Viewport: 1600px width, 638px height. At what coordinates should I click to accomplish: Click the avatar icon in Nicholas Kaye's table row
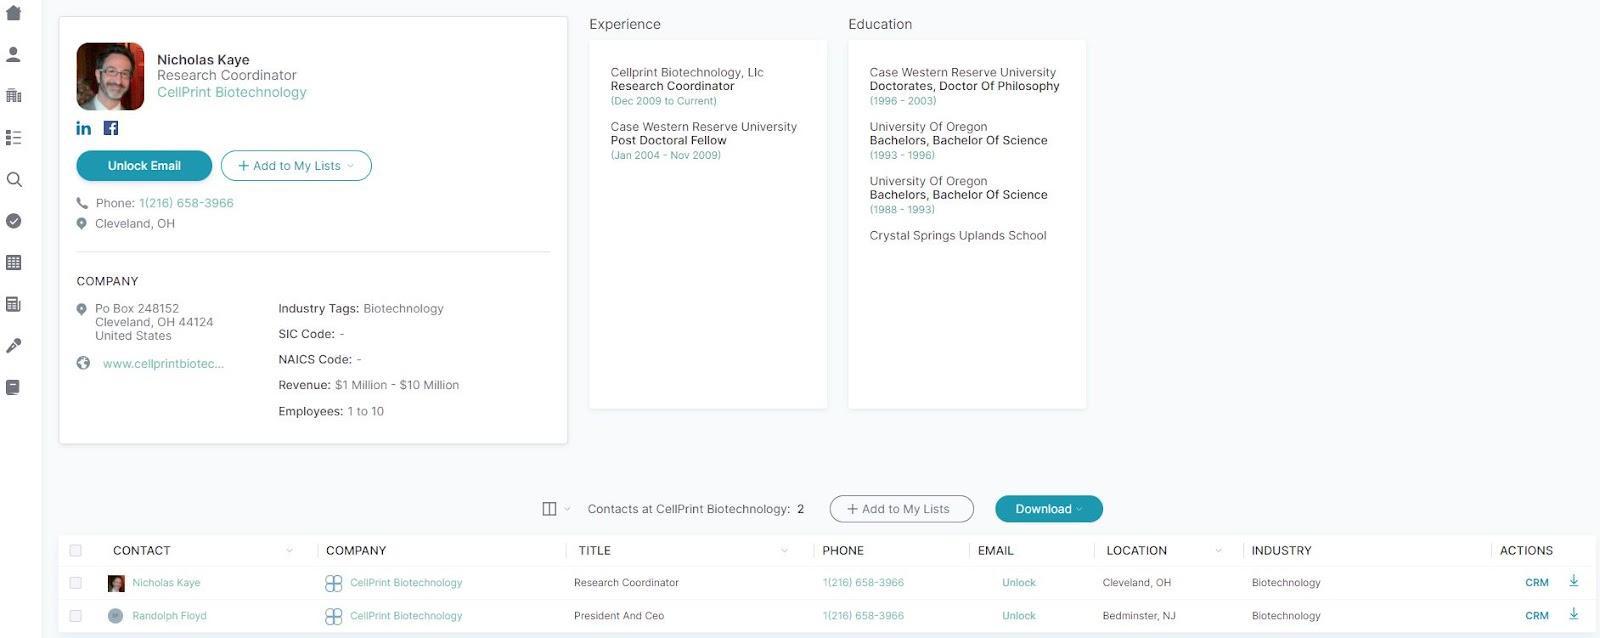tap(116, 583)
